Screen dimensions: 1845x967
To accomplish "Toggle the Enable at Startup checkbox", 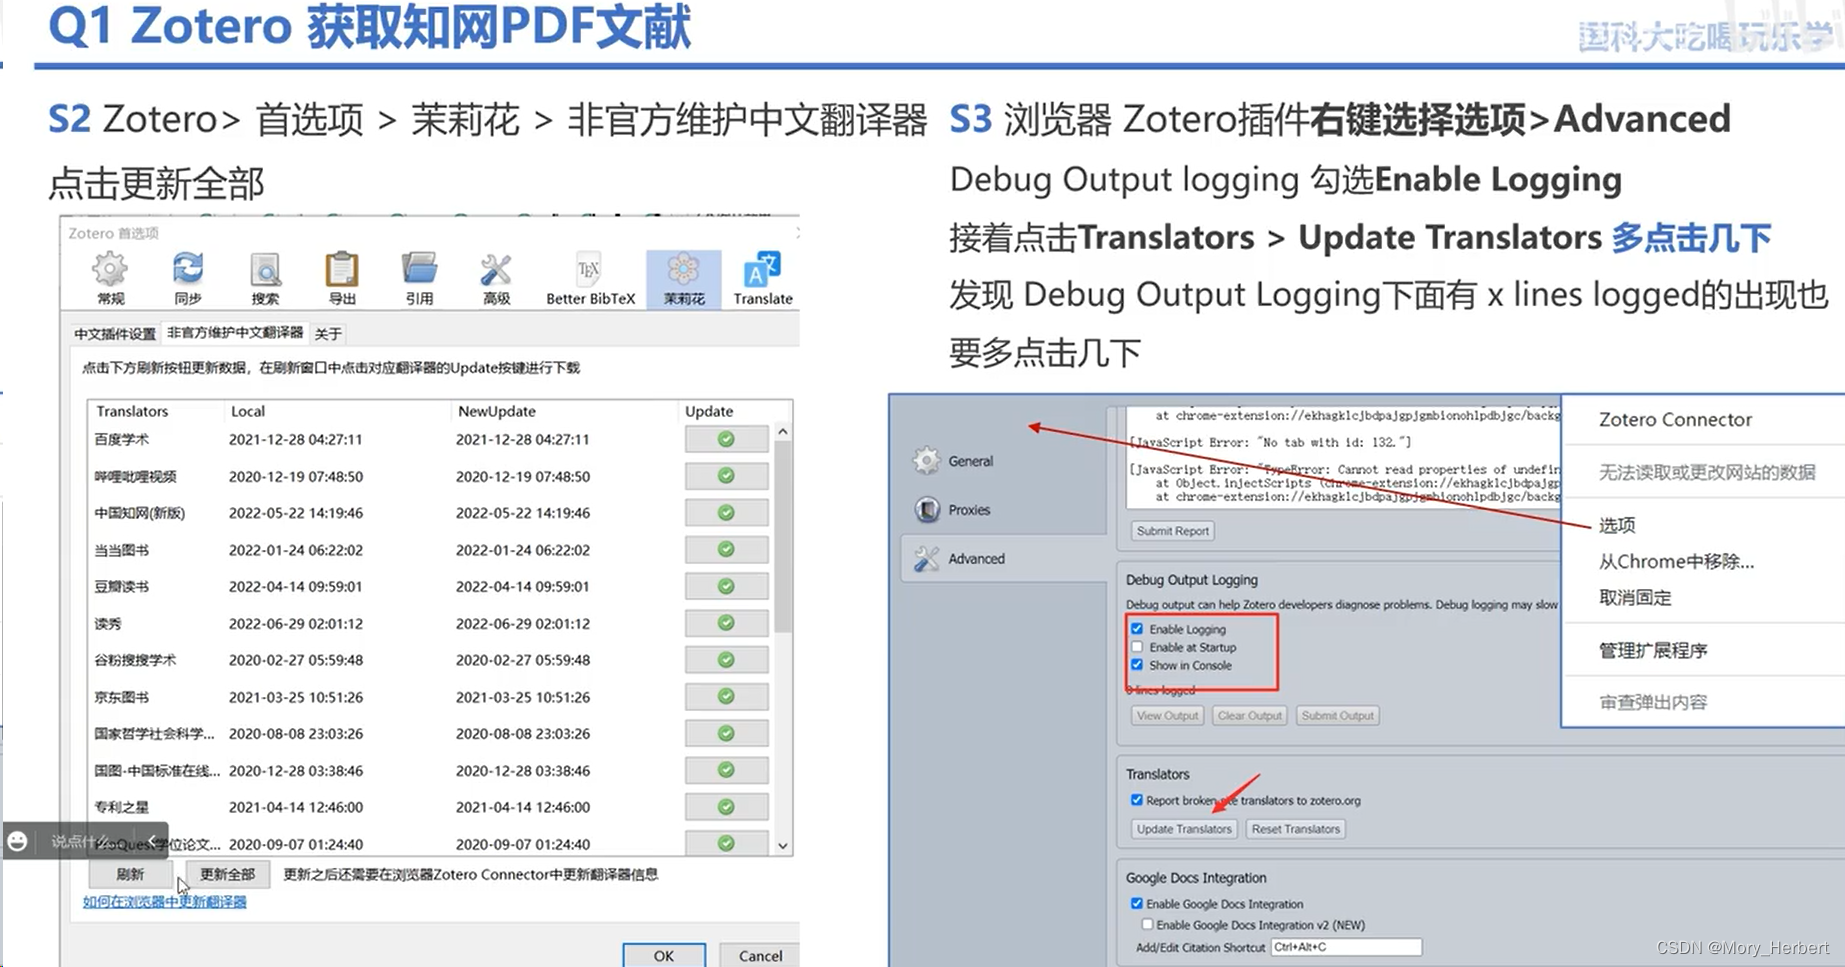I will tap(1137, 647).
